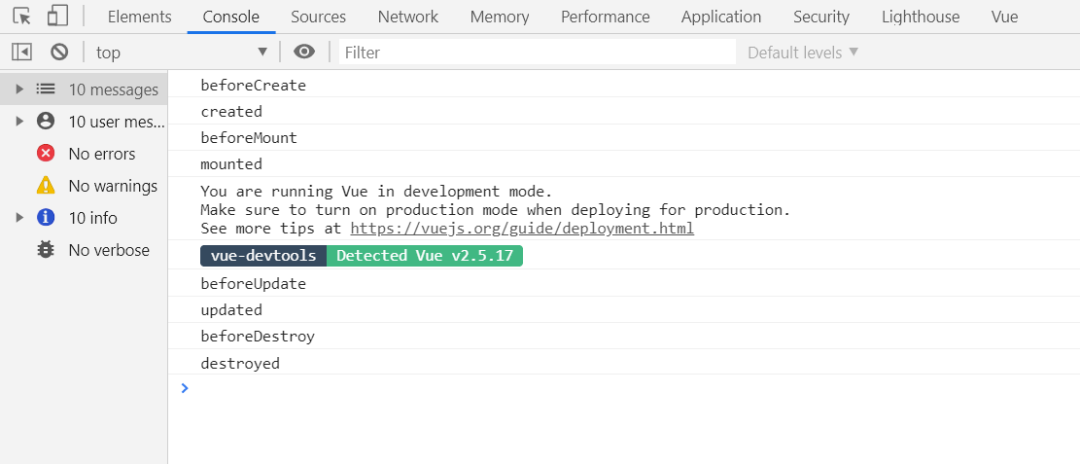The height and width of the screenshot is (464, 1080).
Task: Open the Network tab
Action: coord(408,17)
